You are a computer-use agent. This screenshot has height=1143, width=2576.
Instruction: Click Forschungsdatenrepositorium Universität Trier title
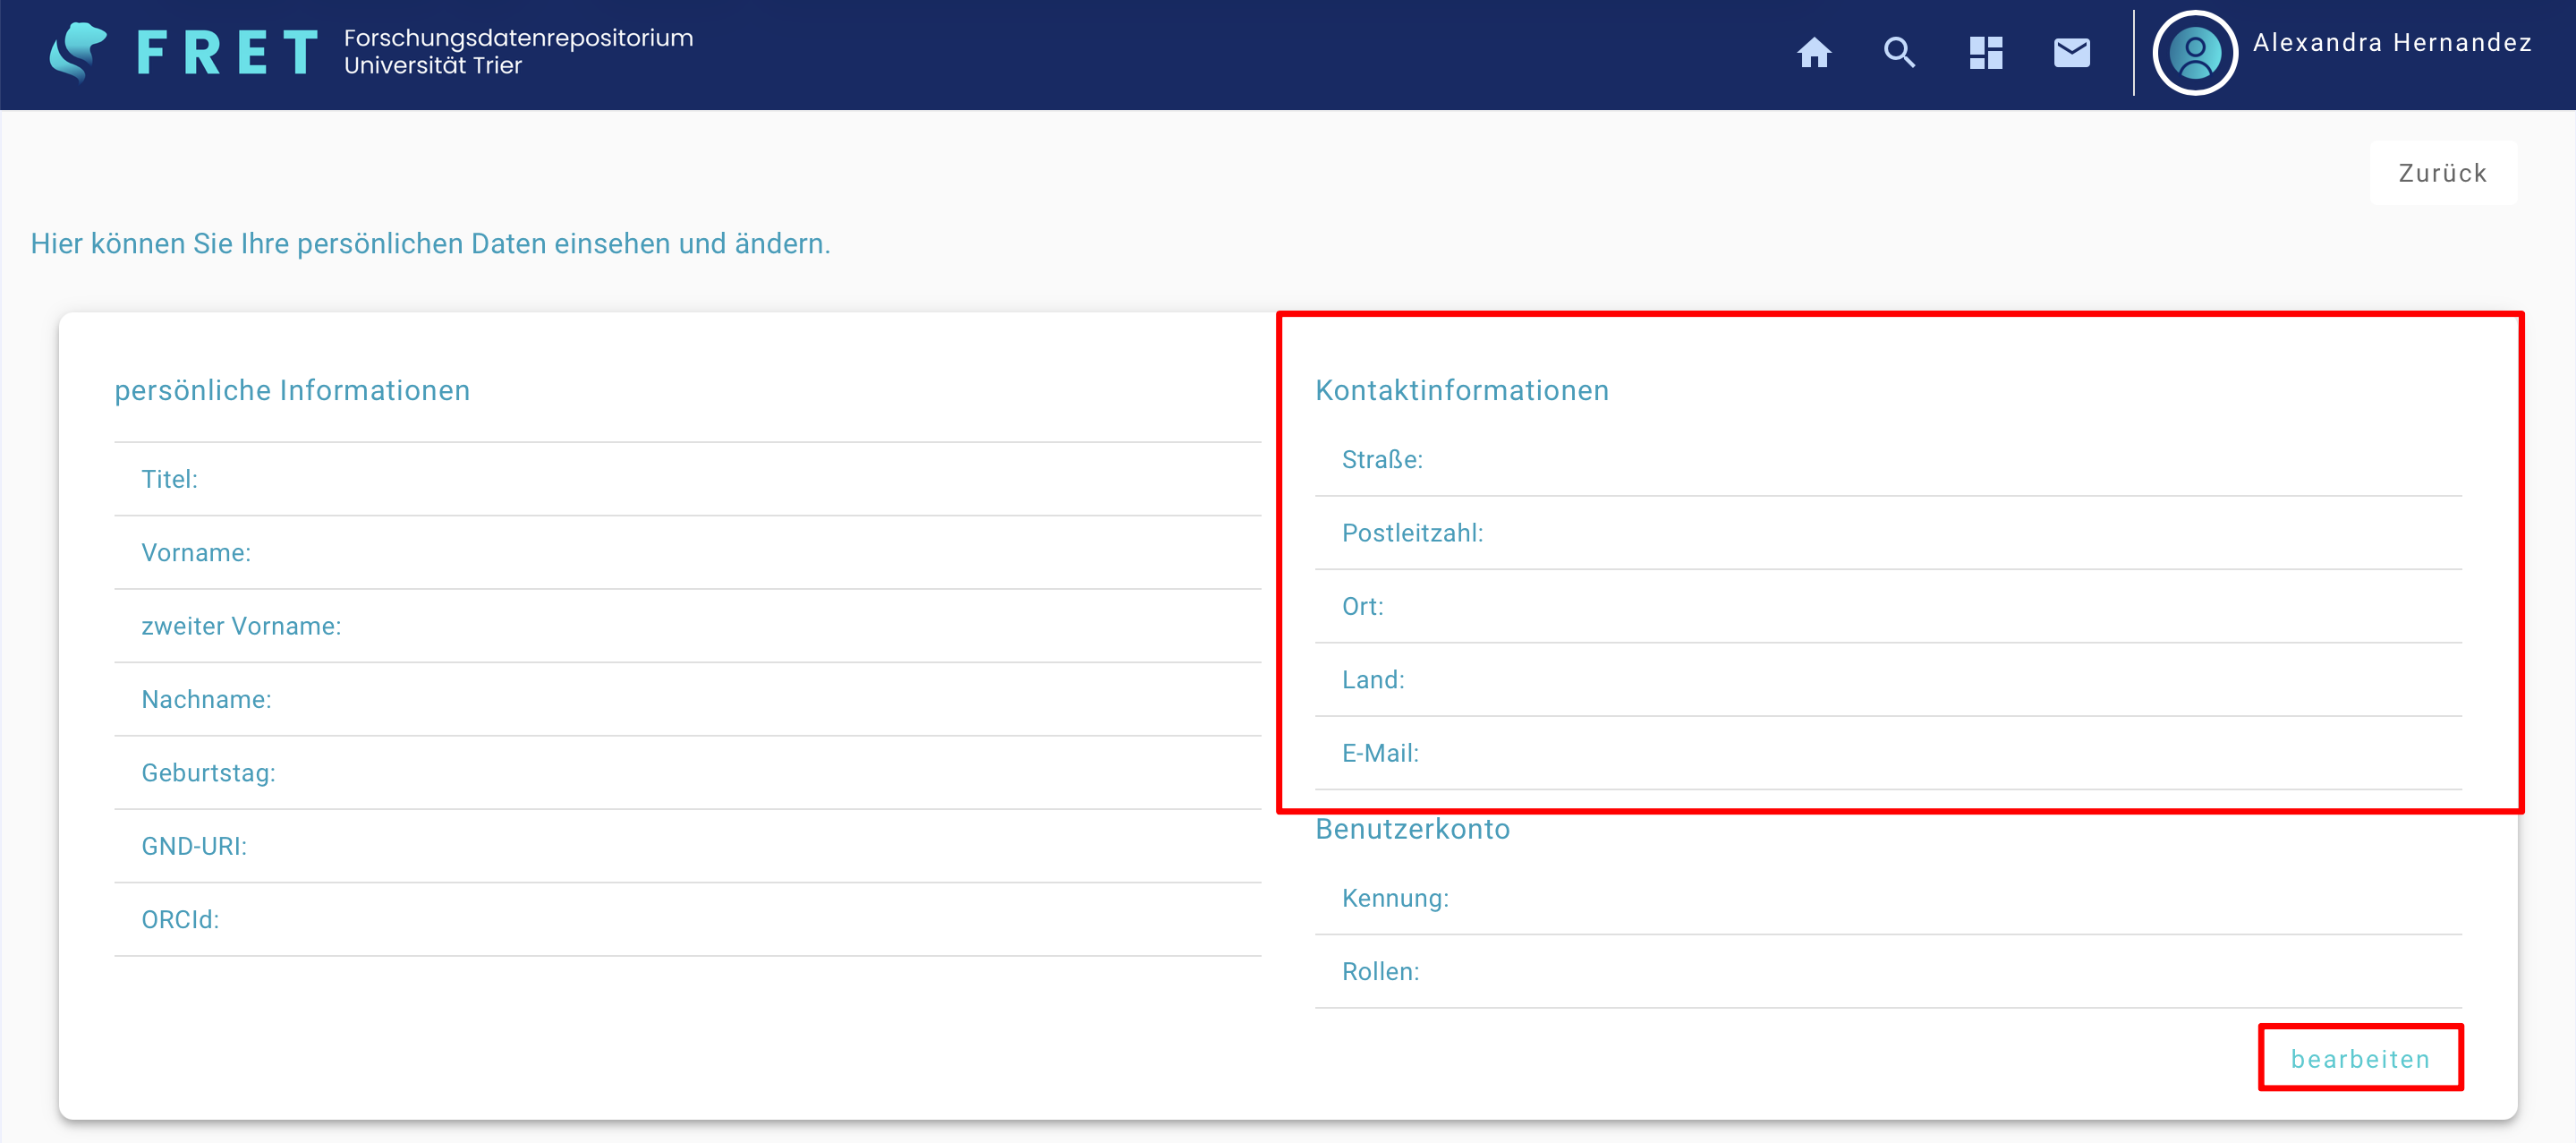pos(518,51)
